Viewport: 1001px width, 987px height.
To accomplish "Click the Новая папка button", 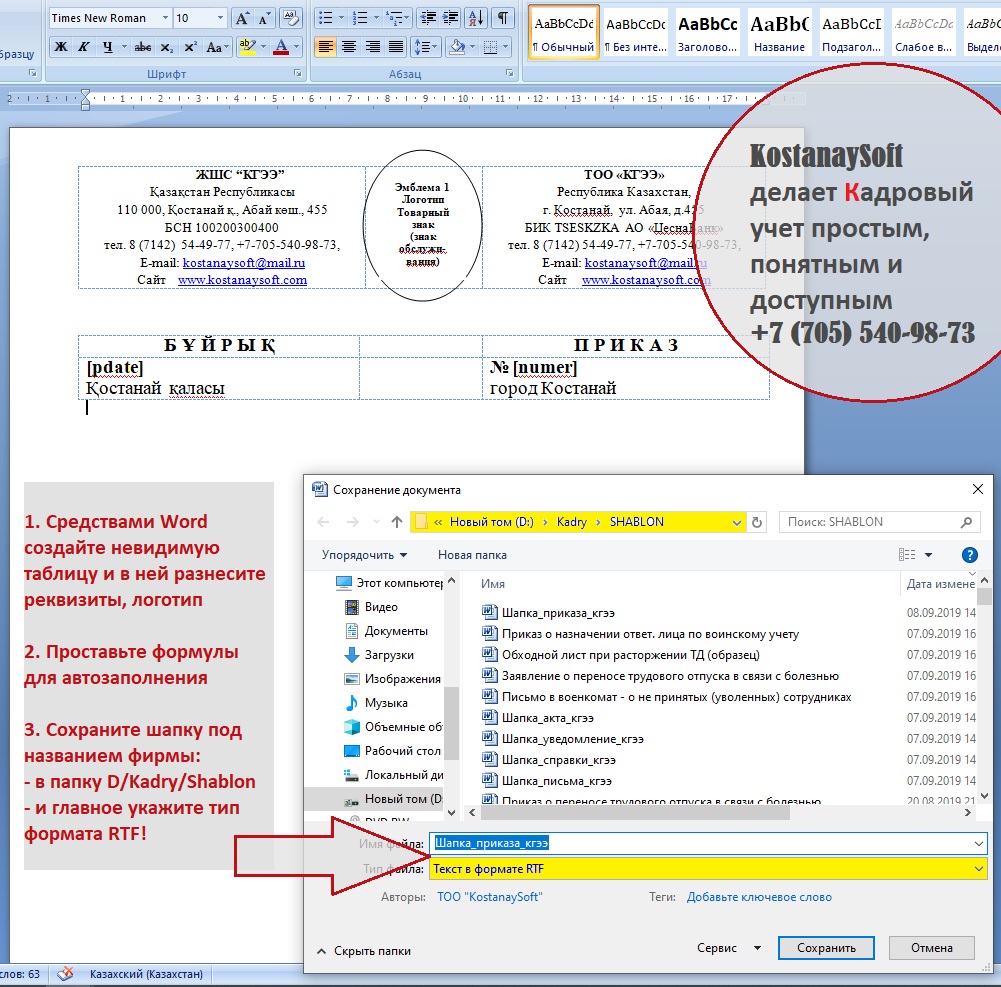I will [x=472, y=555].
